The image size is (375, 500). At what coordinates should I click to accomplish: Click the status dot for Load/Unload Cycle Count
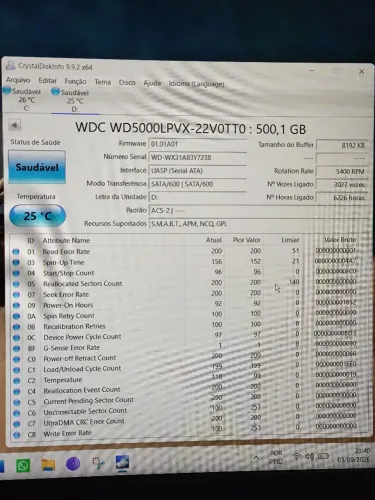click(16, 370)
